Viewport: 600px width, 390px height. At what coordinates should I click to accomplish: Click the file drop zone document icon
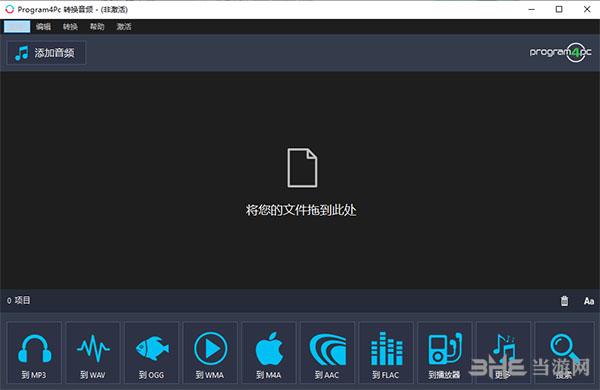pyautogui.click(x=302, y=168)
